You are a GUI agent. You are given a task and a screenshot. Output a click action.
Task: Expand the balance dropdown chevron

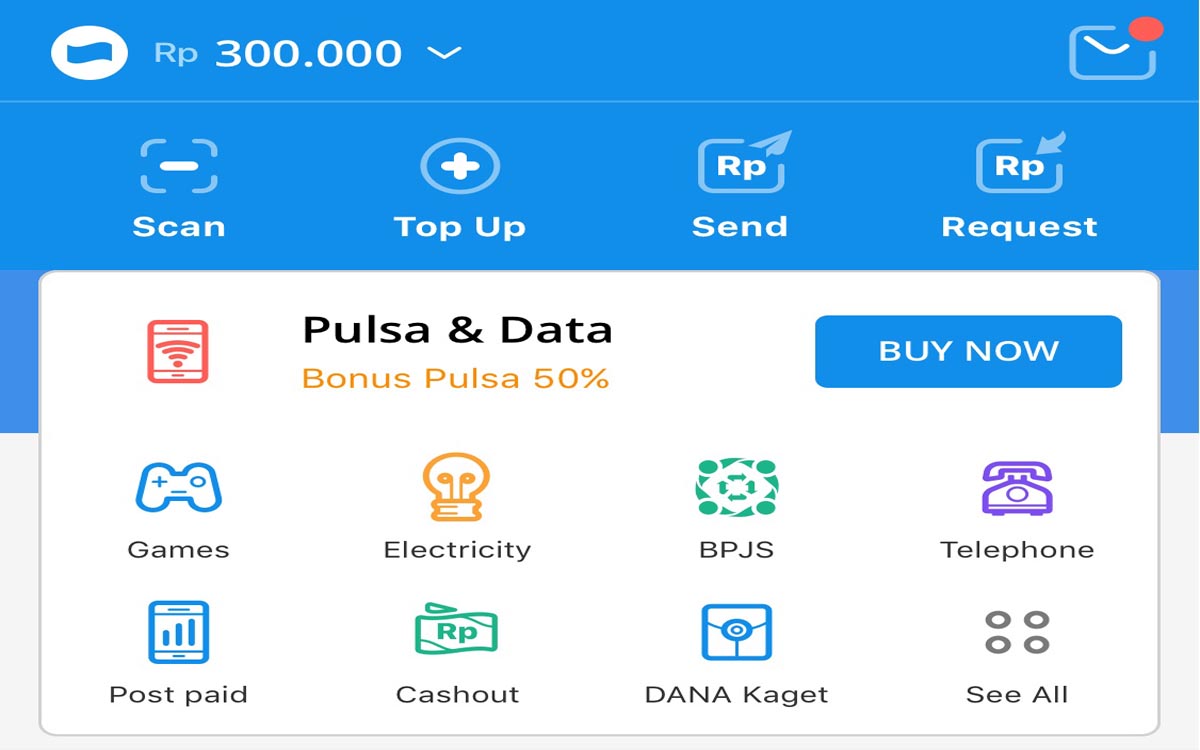pyautogui.click(x=444, y=53)
